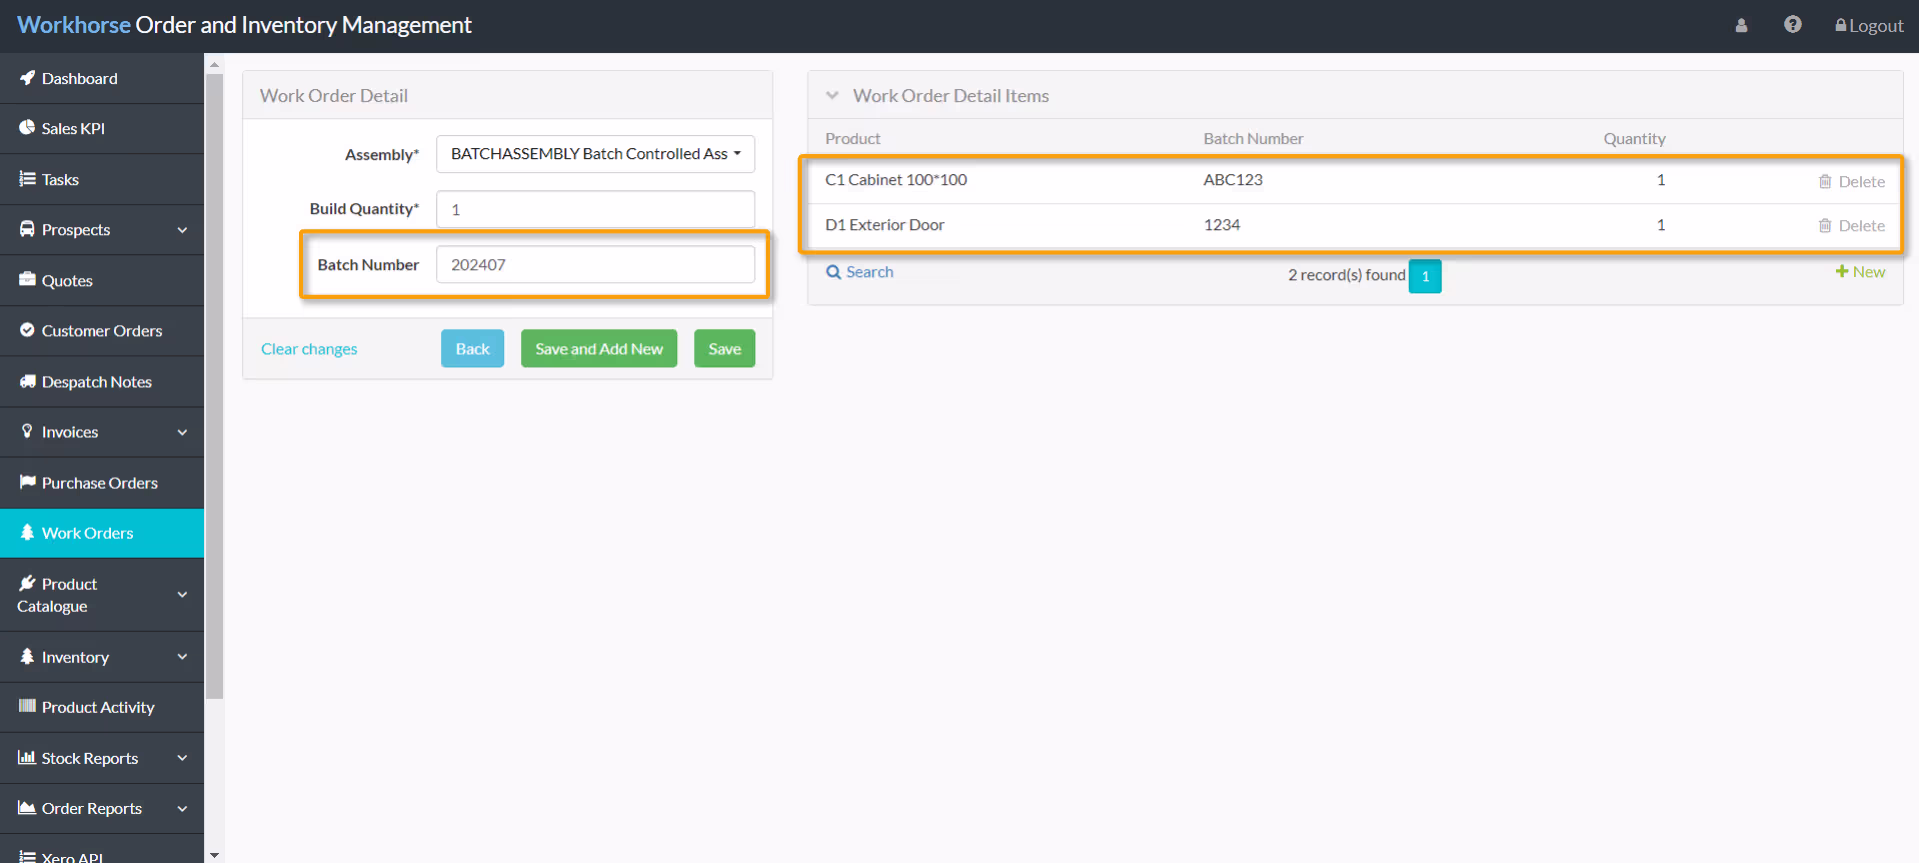Click sidebar scrollbar up arrow
Viewport: 1919px width, 863px height.
tap(214, 64)
